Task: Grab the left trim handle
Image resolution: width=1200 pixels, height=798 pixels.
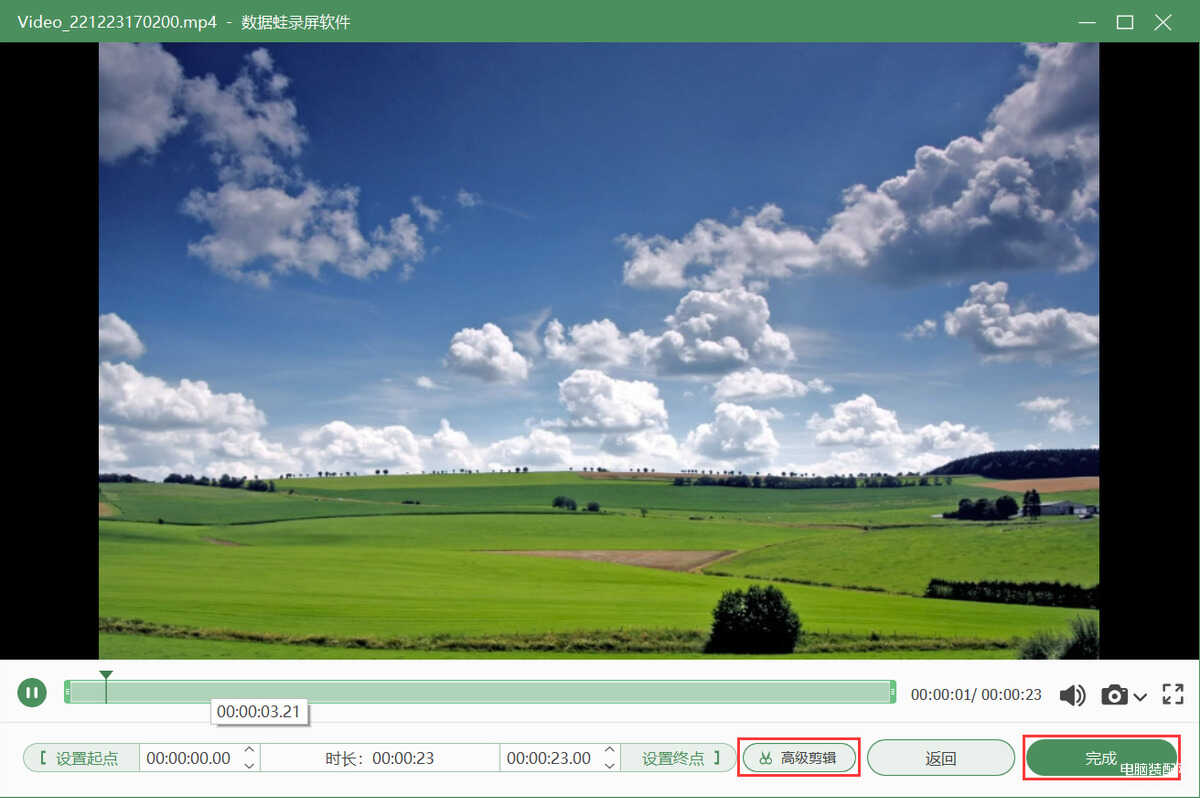Action: click(x=68, y=692)
